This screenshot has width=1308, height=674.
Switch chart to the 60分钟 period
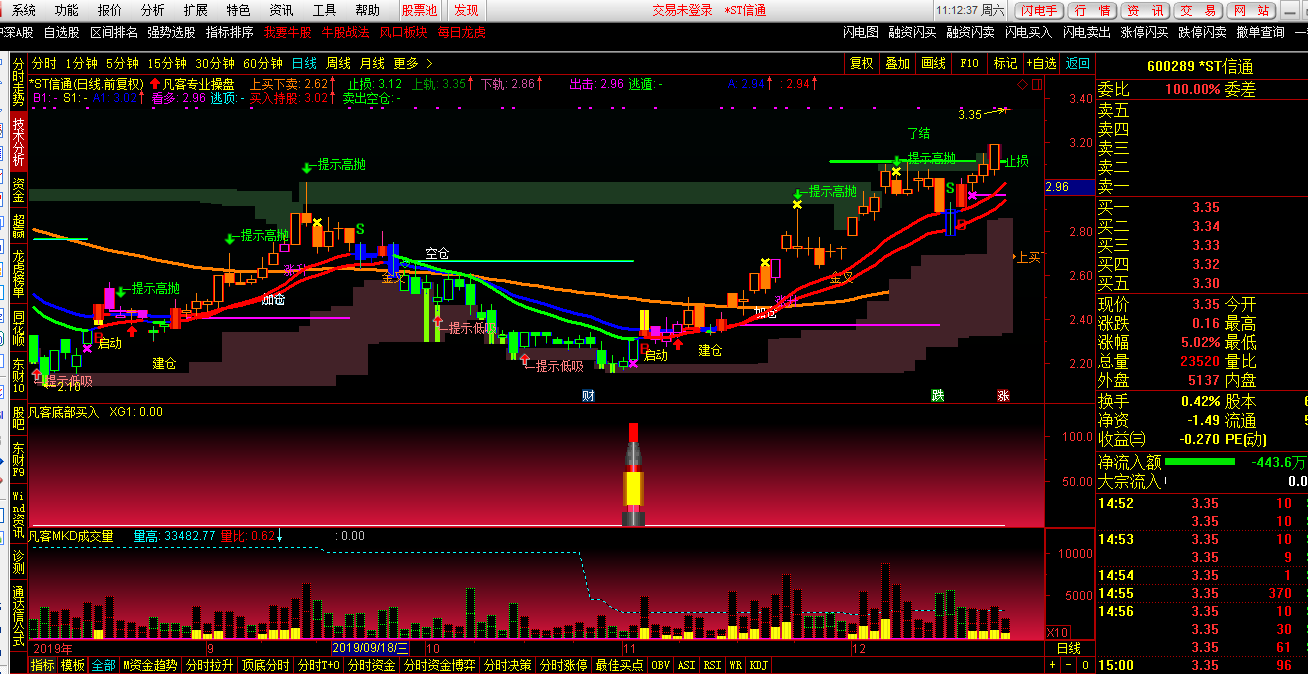(x=262, y=63)
